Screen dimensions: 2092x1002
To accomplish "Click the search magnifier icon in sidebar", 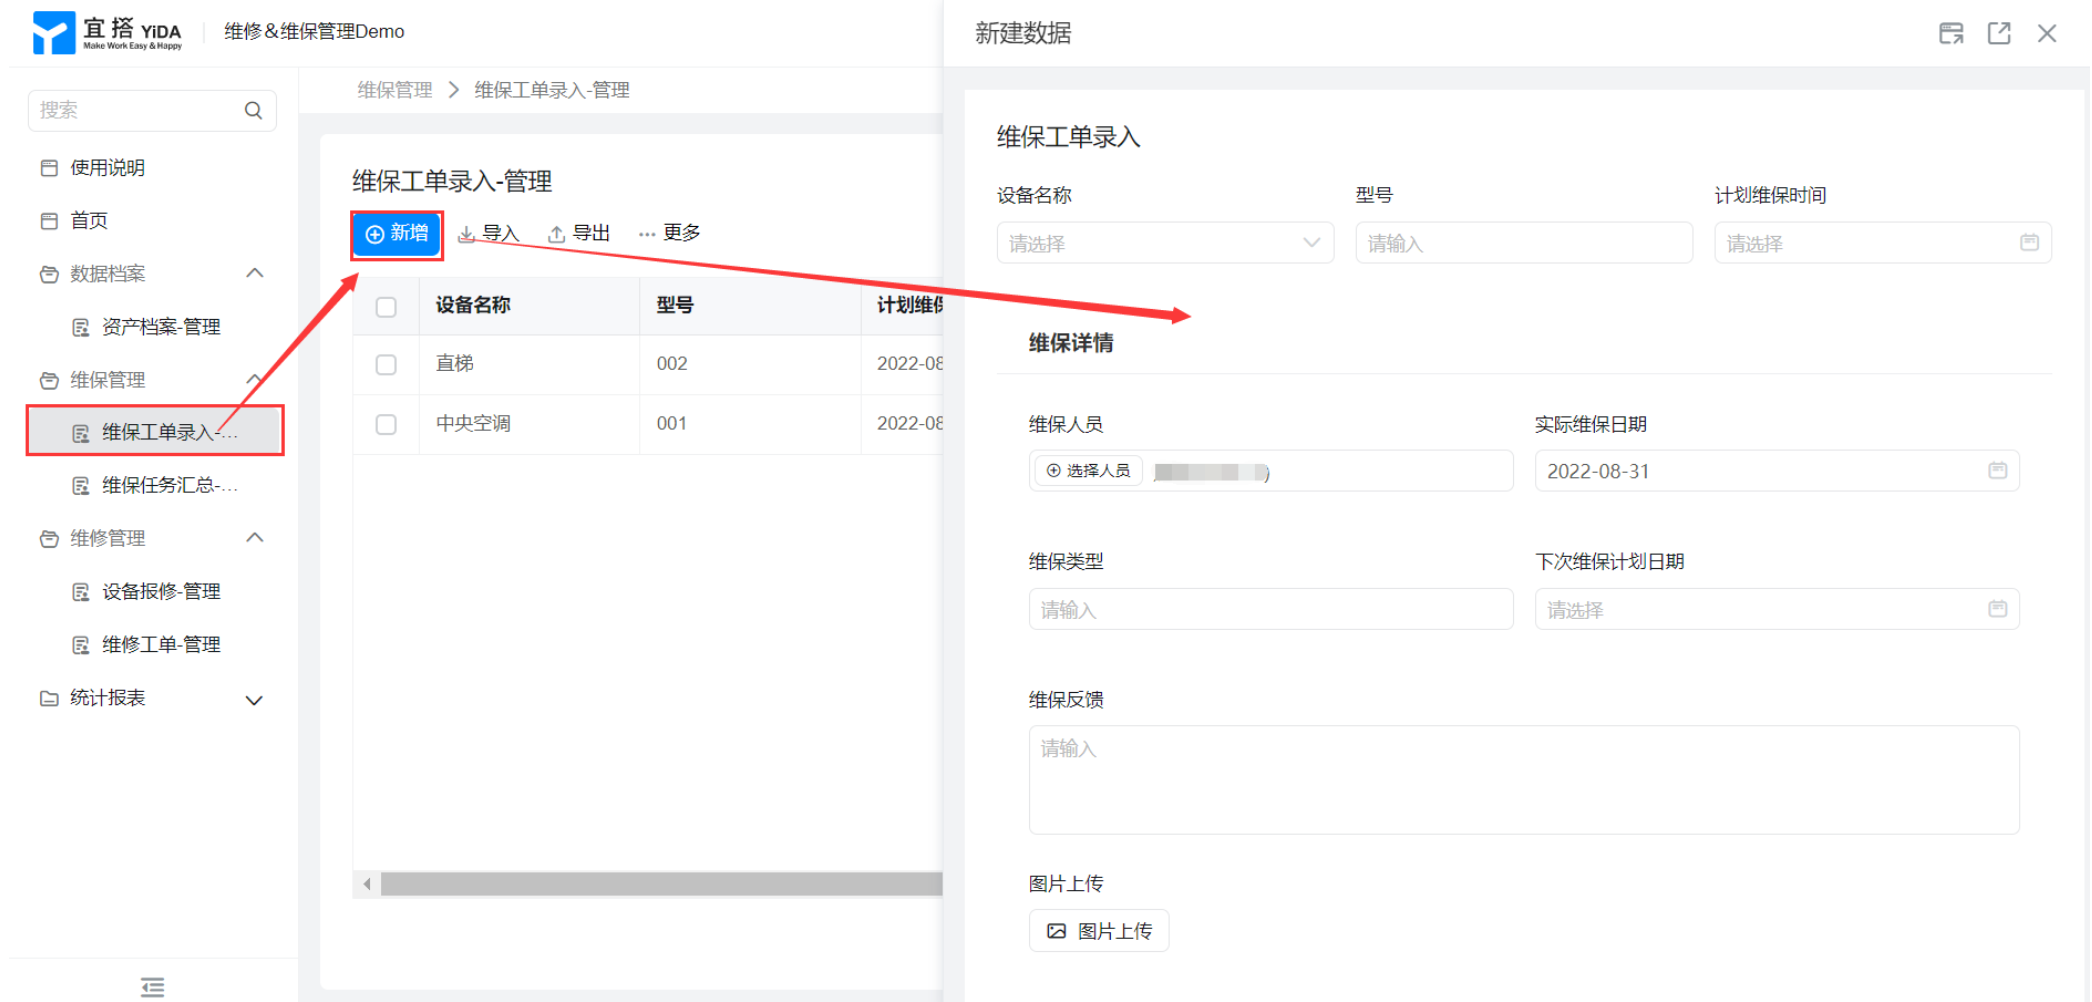I will click(x=253, y=110).
